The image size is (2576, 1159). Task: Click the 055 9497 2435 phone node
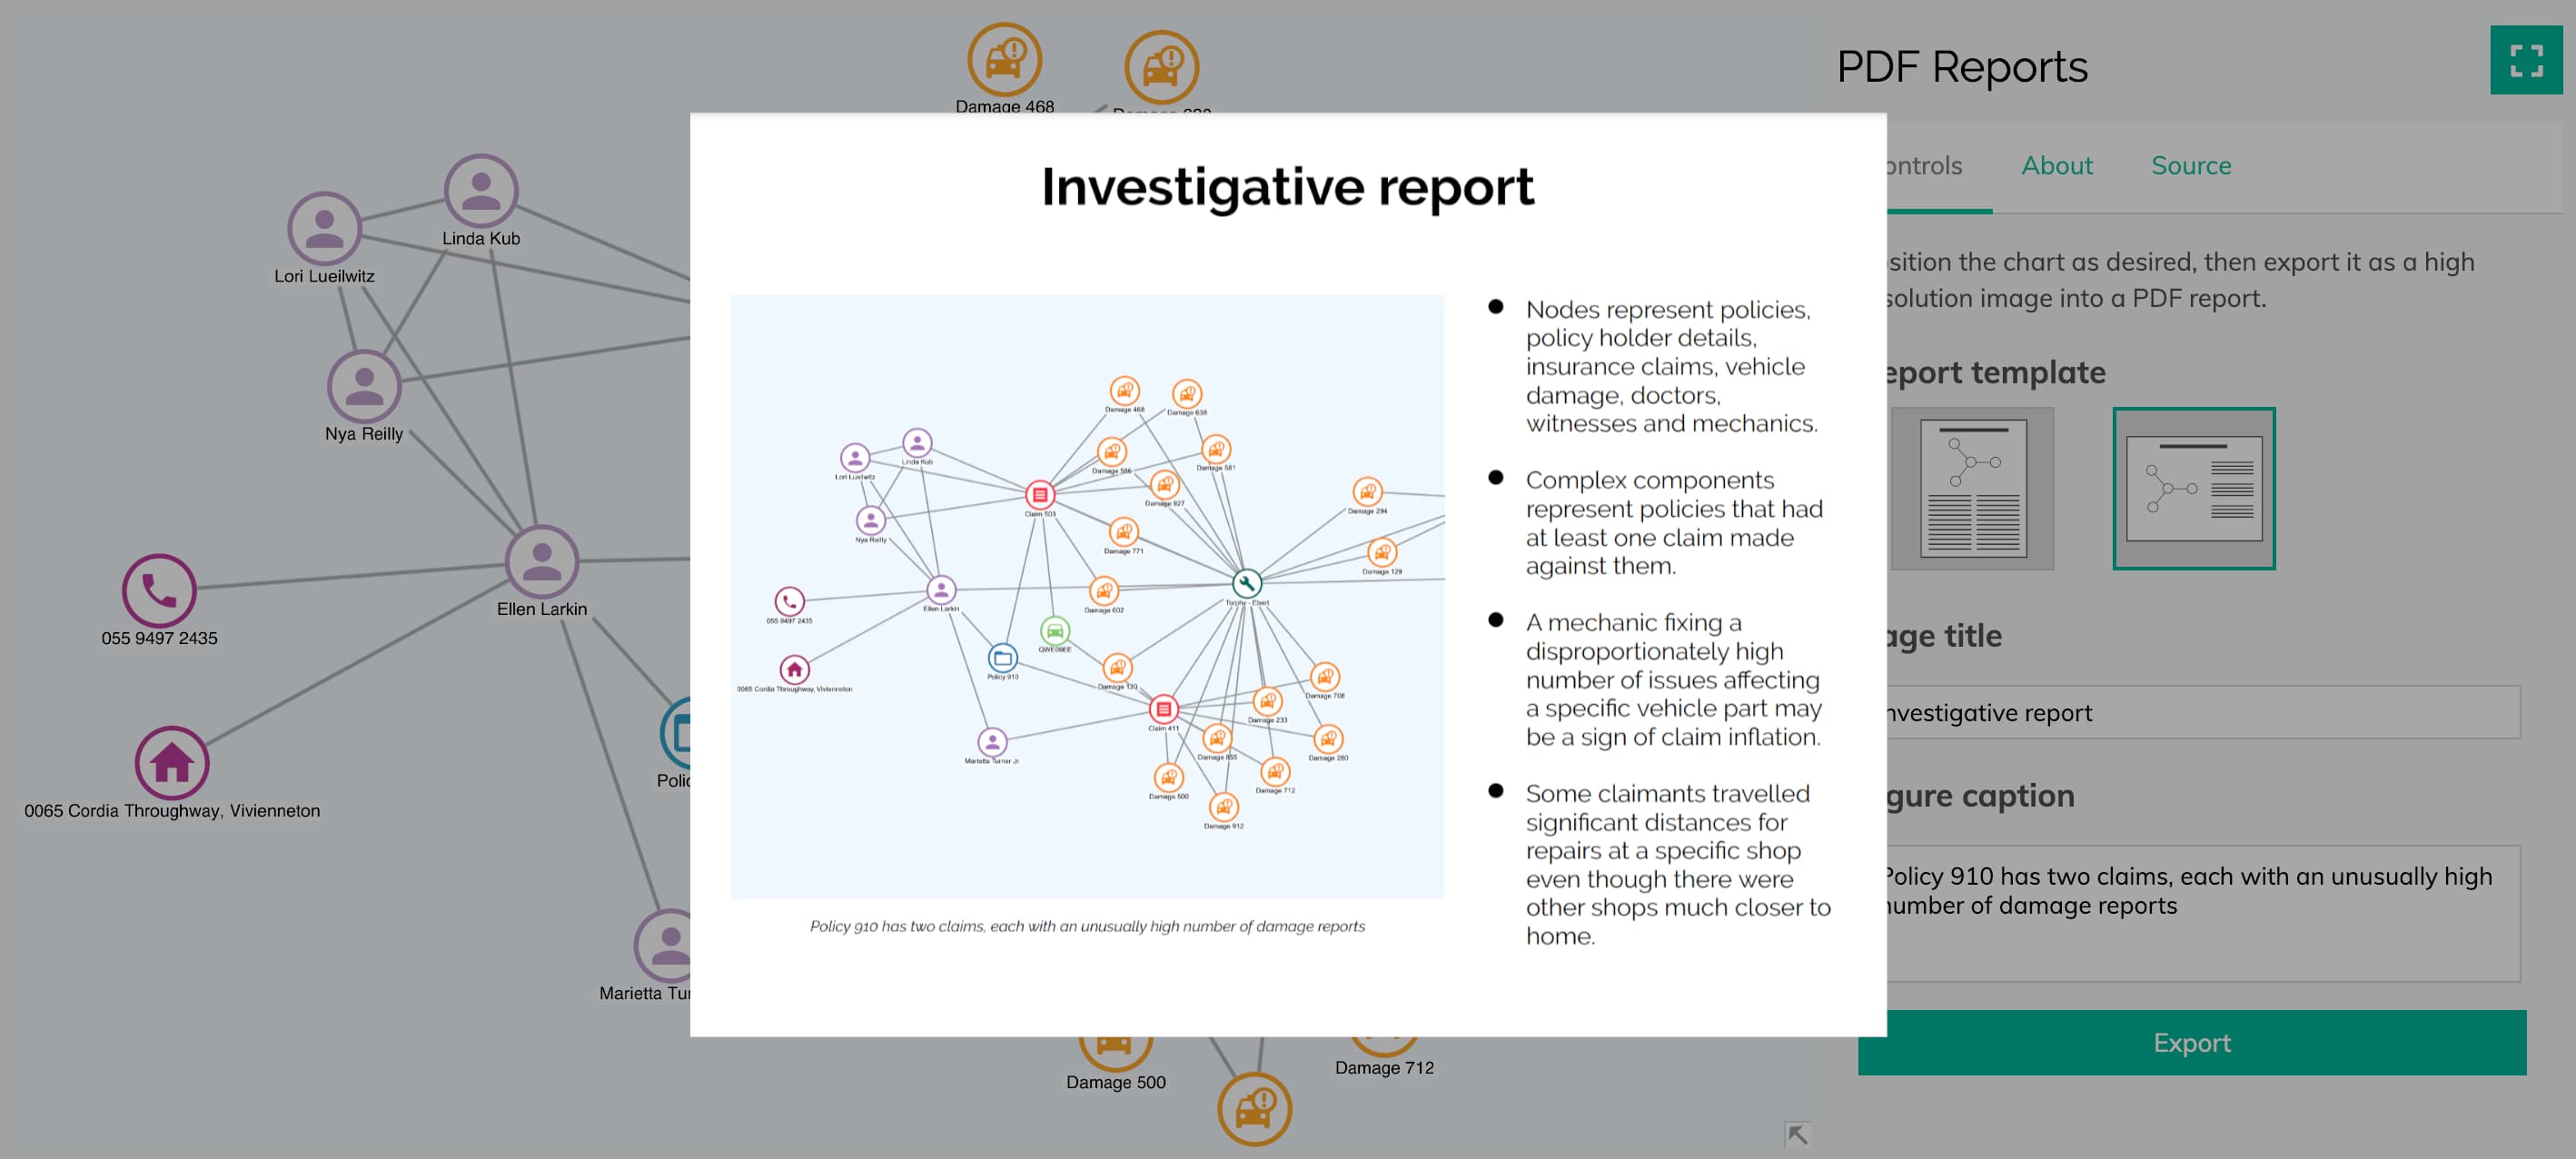tap(159, 591)
